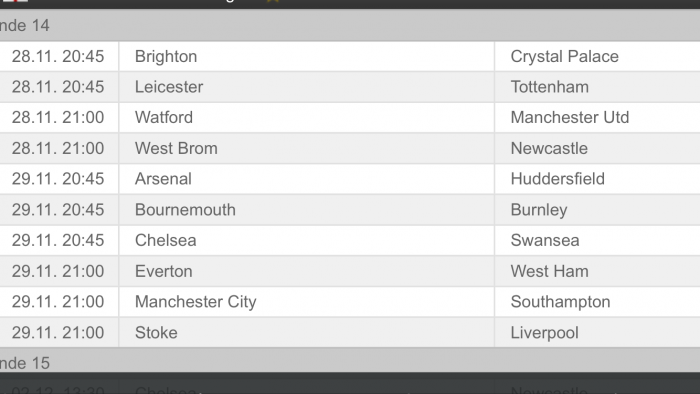
Task: Select Manchester Utd in the fixtures
Action: point(570,118)
